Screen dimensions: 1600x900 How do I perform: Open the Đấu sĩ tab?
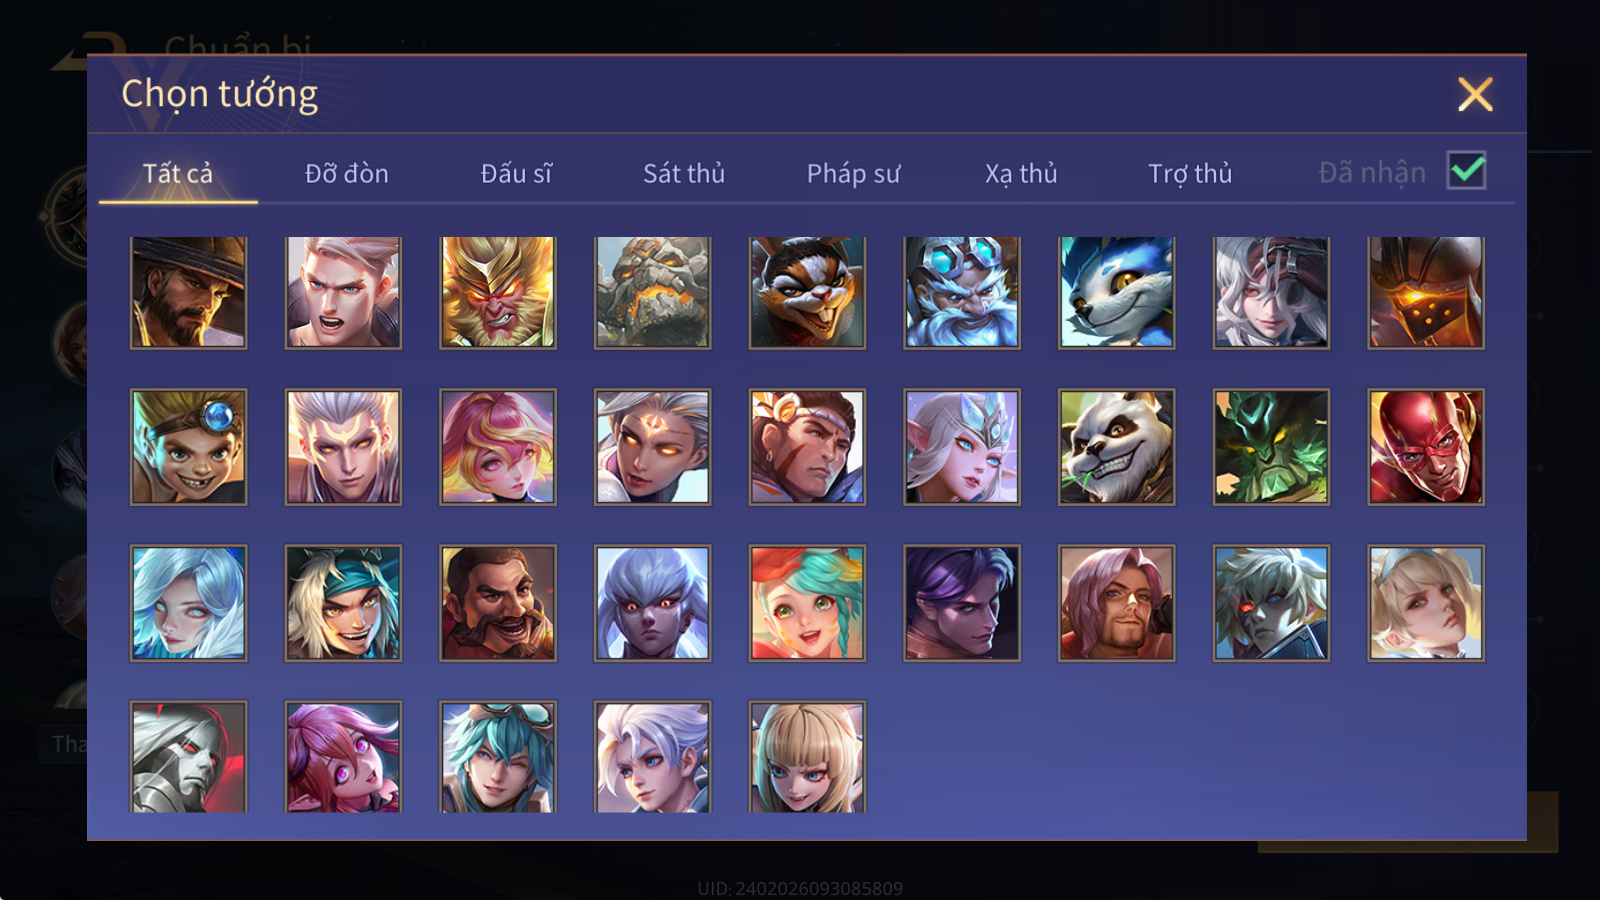point(516,173)
